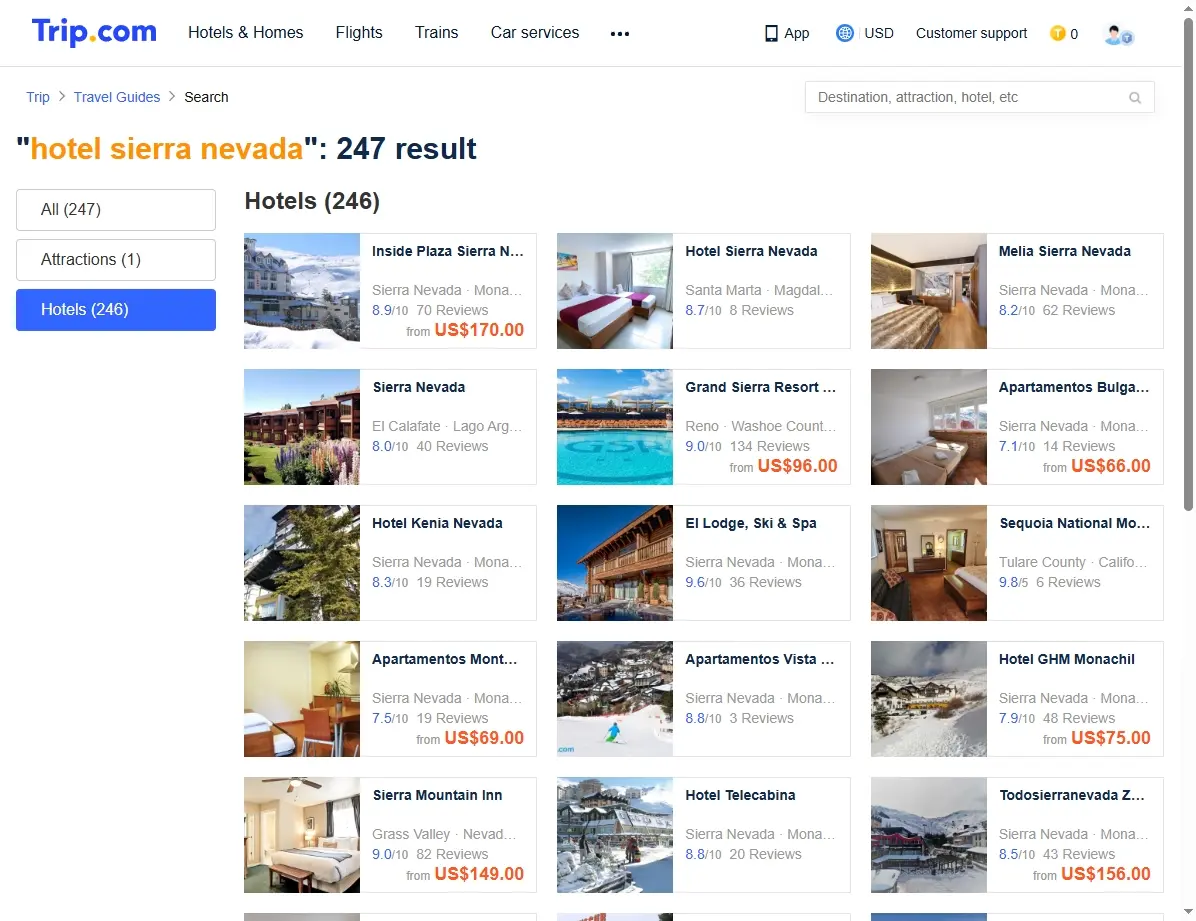
Task: Click Hotel Kenia Nevada title
Action: click(437, 523)
